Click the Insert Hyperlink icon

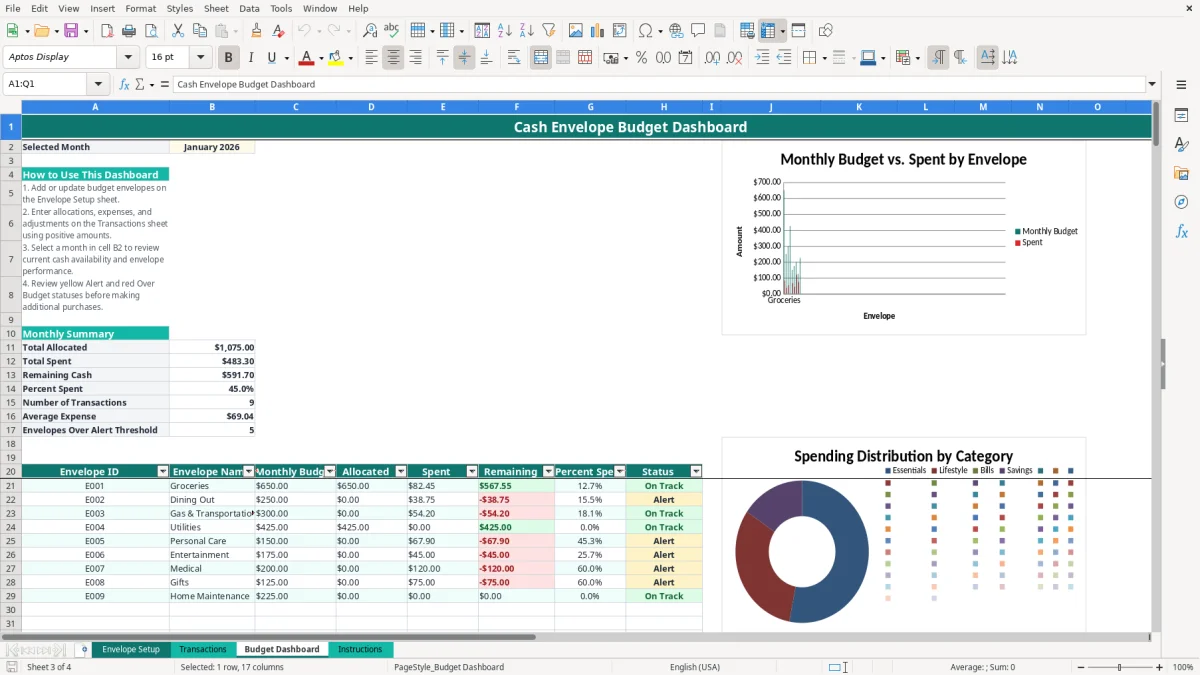(676, 31)
